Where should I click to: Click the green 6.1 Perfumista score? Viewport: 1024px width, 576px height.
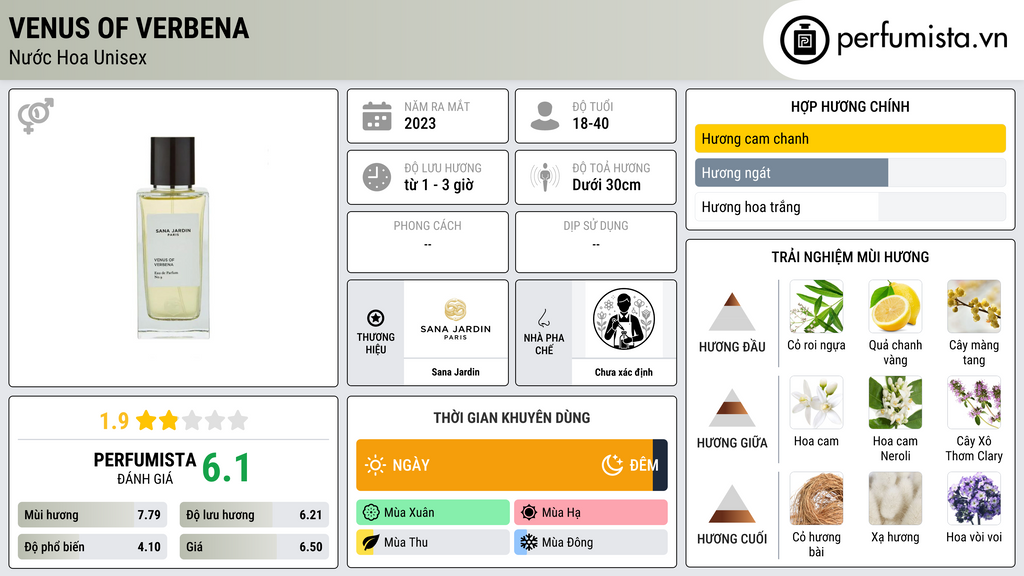(x=226, y=468)
